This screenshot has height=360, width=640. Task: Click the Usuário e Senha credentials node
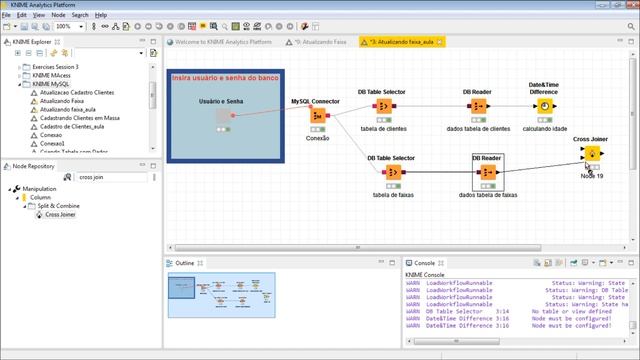click(224, 116)
